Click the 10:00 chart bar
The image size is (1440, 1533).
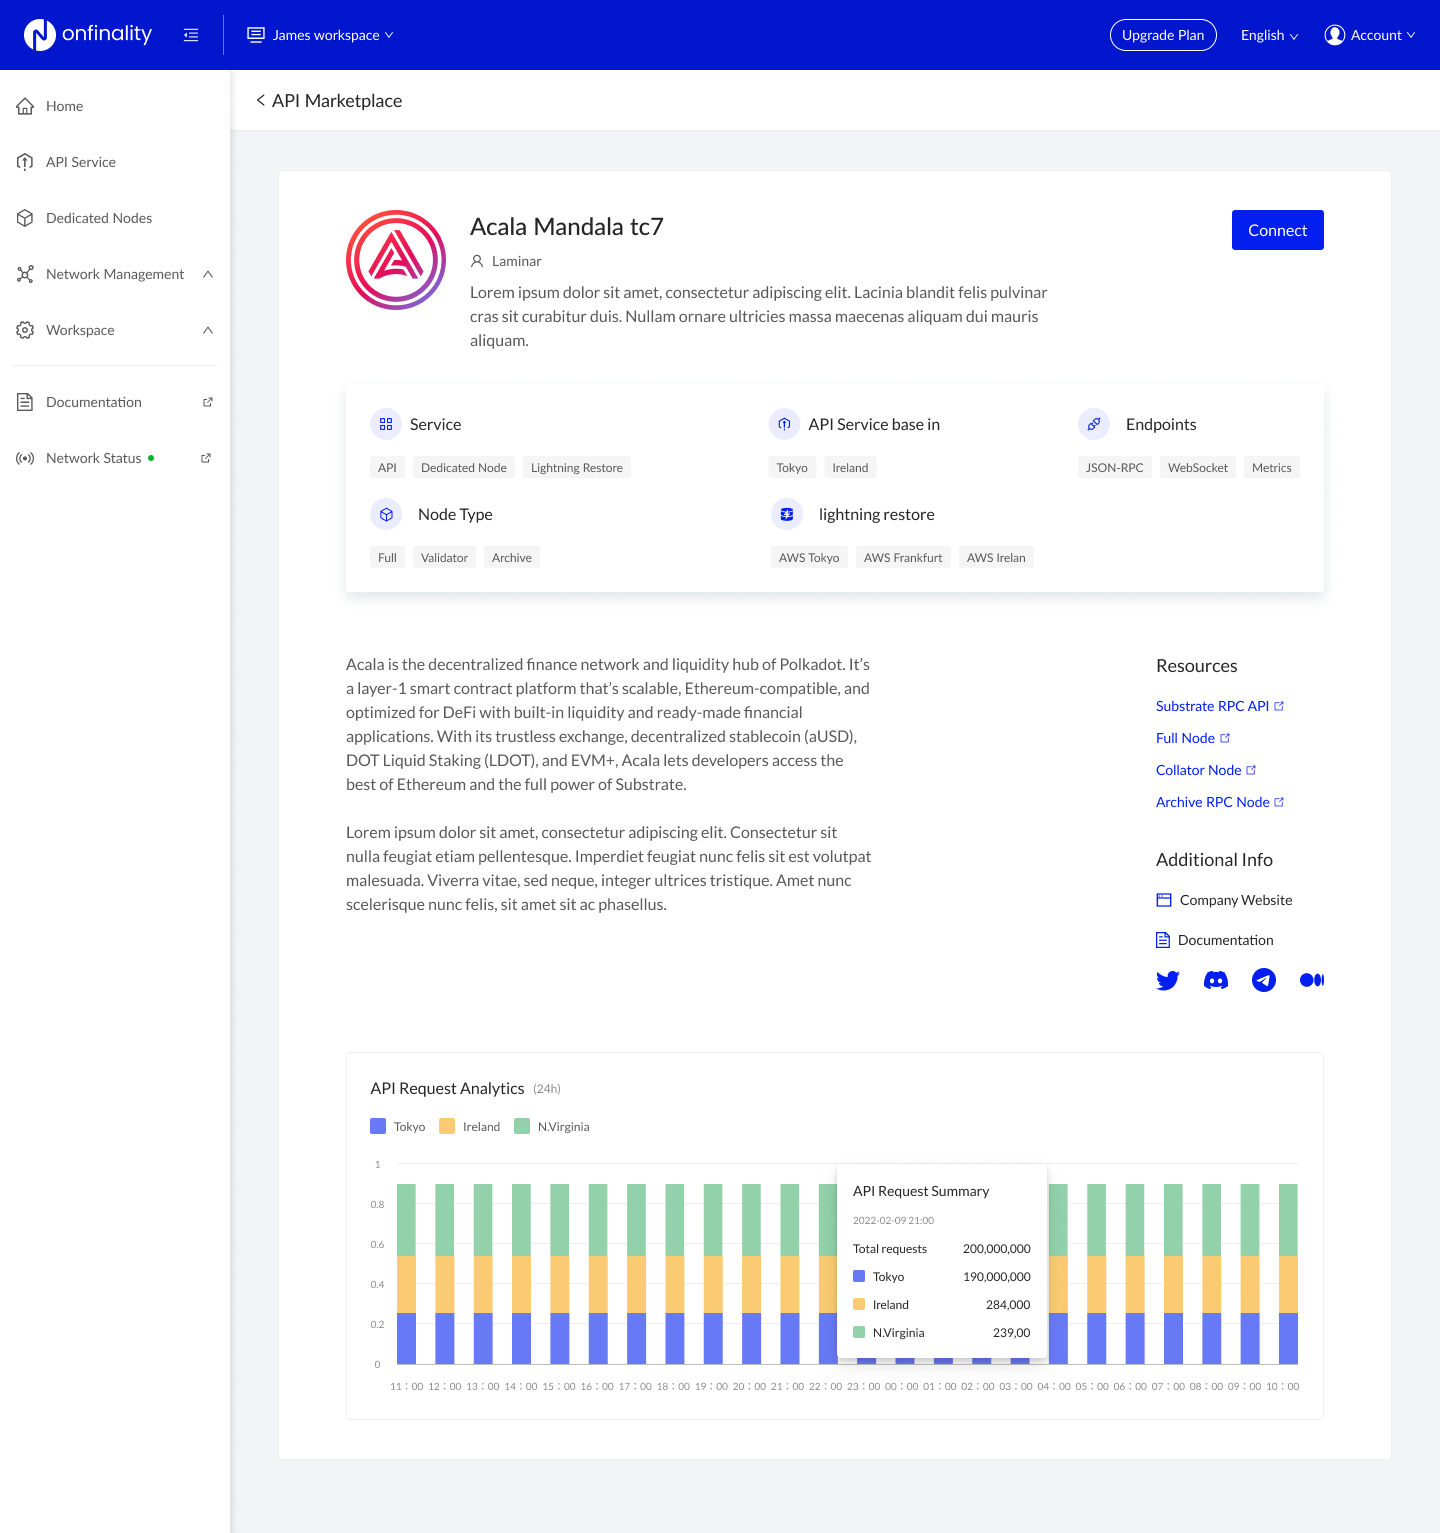coord(1289,1274)
